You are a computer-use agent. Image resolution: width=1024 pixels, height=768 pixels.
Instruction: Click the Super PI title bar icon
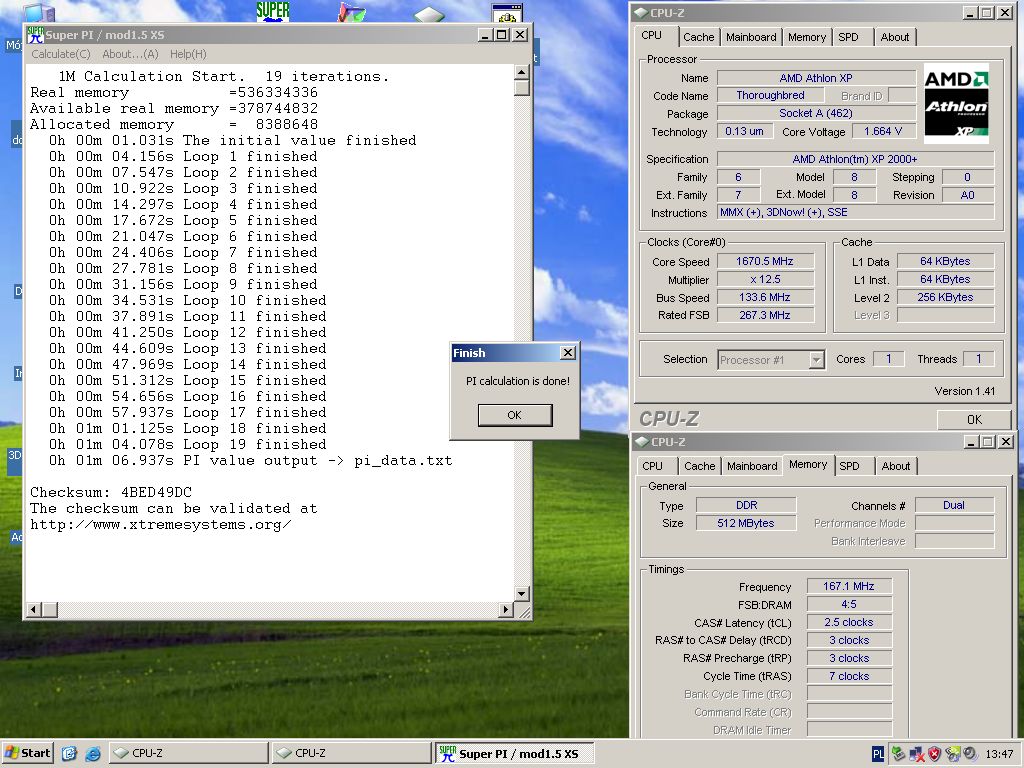(x=35, y=35)
